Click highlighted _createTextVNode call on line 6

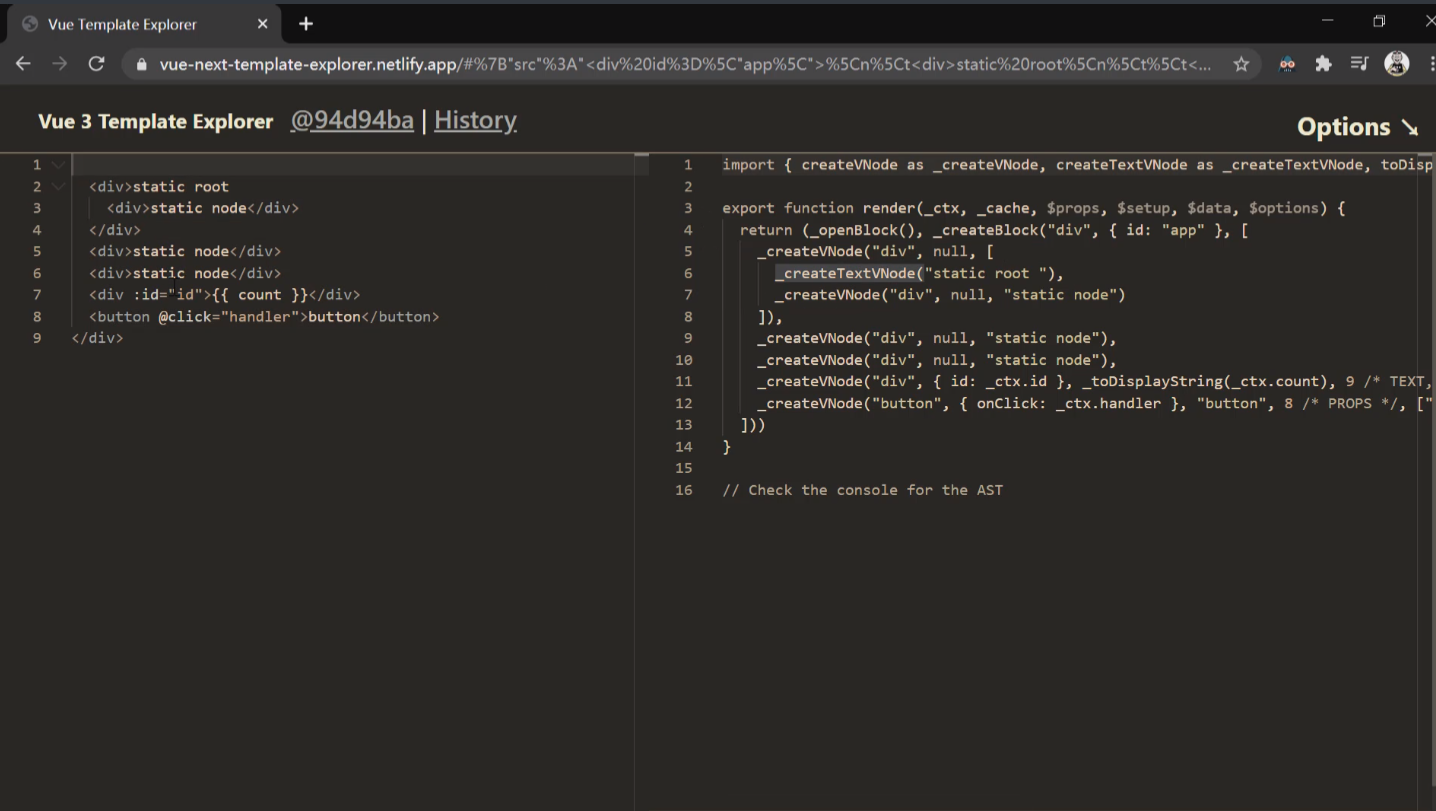[849, 273]
